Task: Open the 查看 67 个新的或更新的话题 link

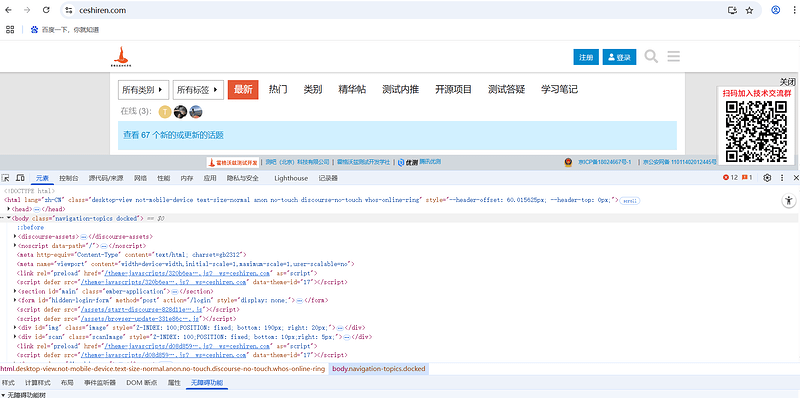Action: [173, 135]
